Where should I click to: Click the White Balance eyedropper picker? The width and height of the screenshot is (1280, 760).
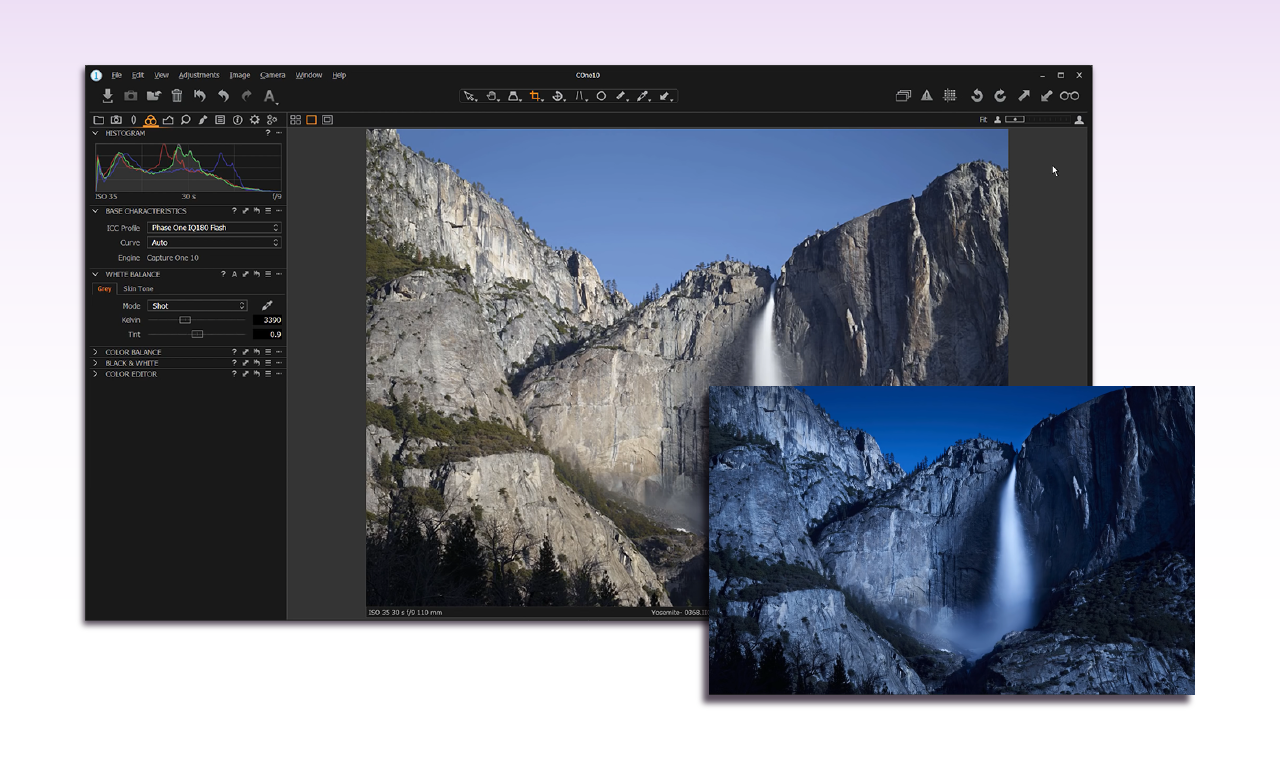267,305
